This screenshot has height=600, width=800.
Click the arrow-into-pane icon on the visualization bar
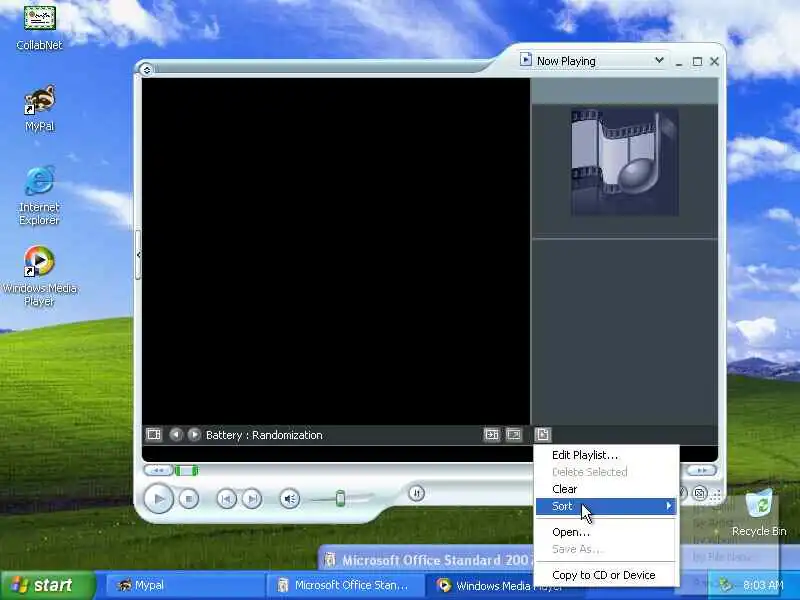click(x=491, y=435)
